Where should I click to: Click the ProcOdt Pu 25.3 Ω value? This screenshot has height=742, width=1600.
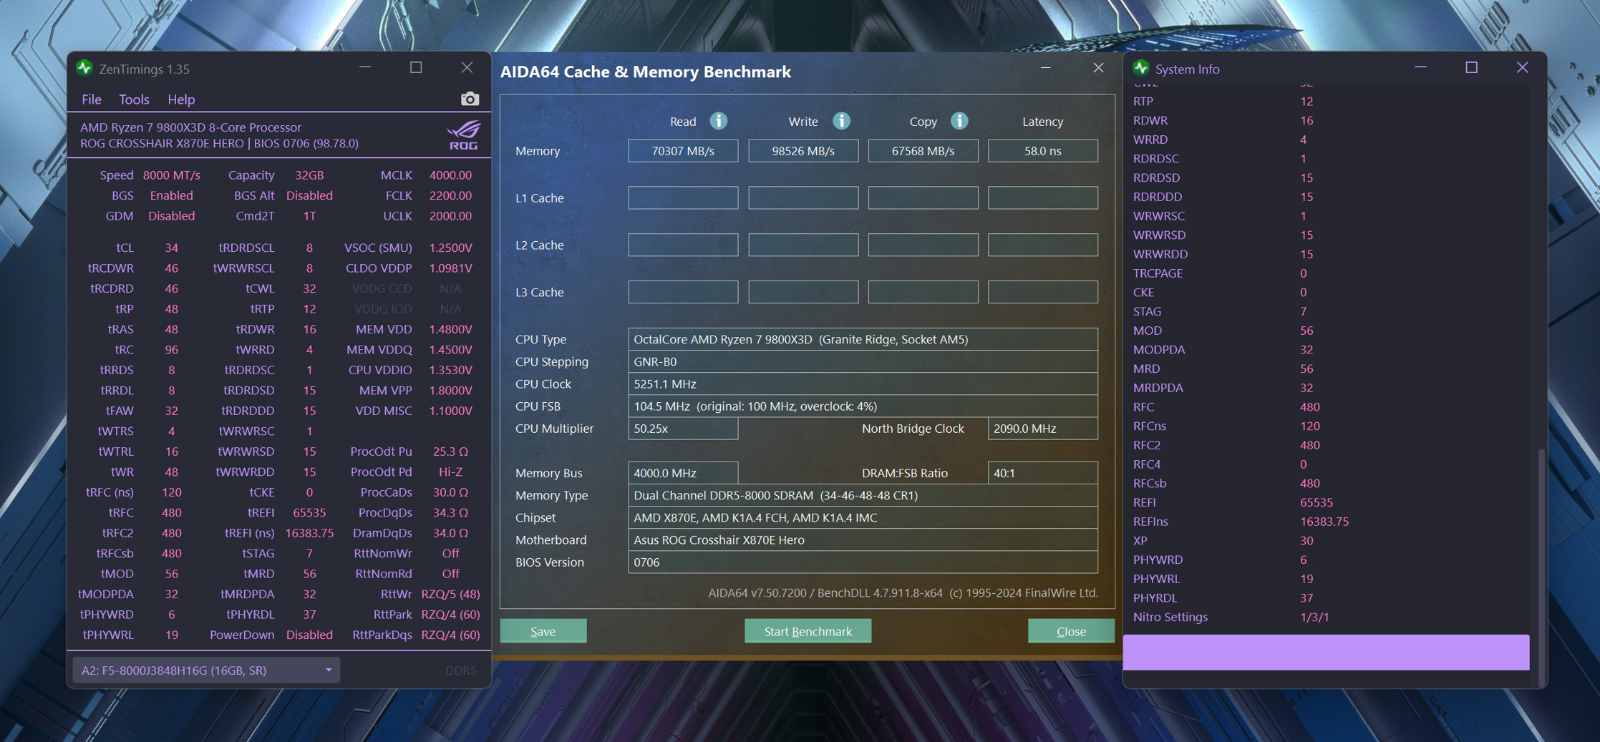(x=451, y=452)
